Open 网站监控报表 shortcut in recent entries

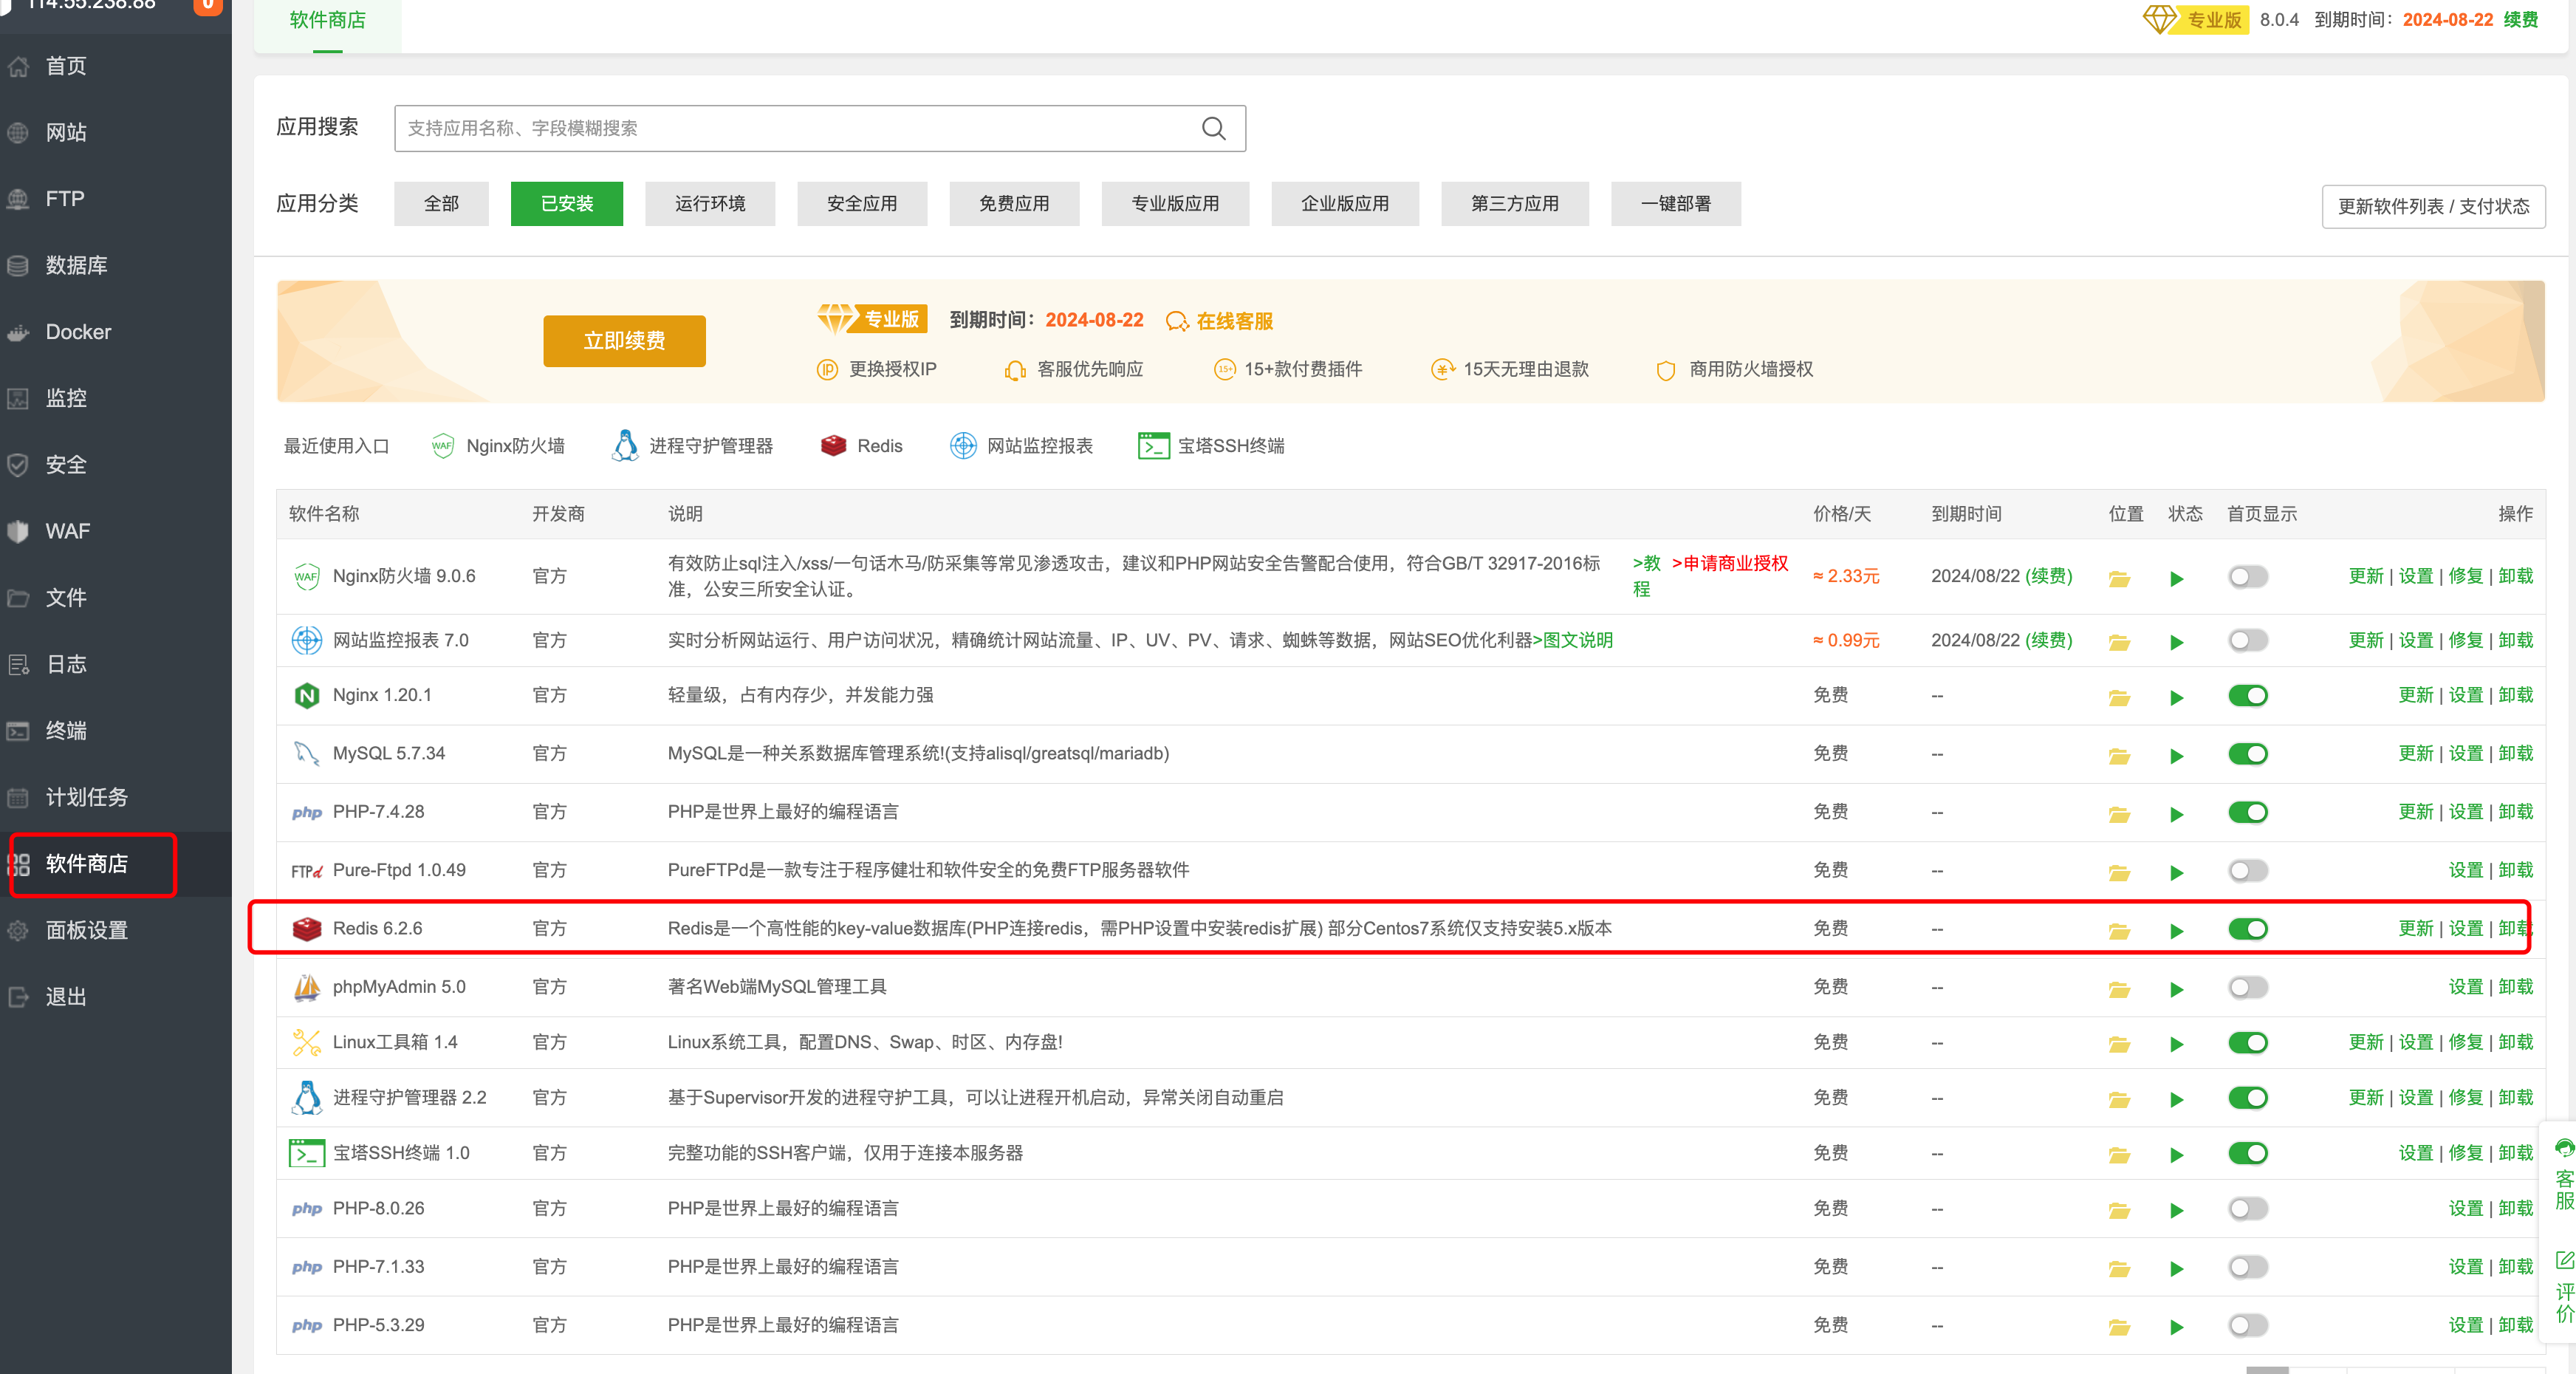[1021, 446]
